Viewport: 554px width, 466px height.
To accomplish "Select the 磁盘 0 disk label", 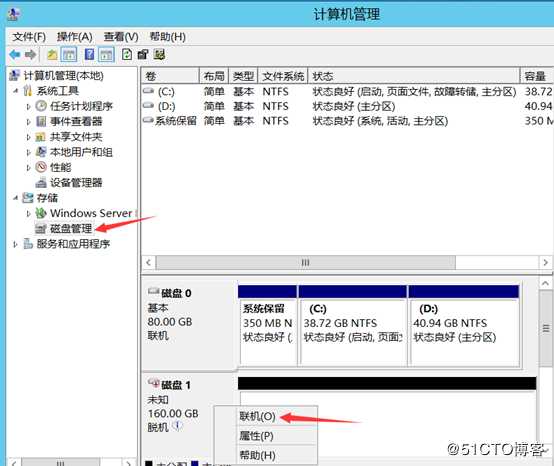I will pos(176,293).
